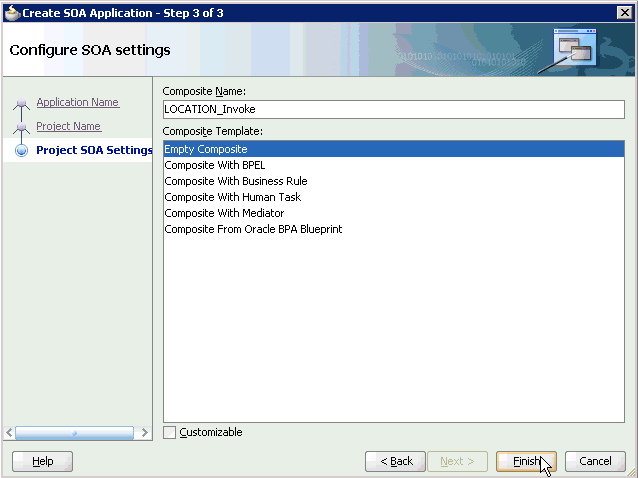Click the Application Name step node icon

point(22,103)
